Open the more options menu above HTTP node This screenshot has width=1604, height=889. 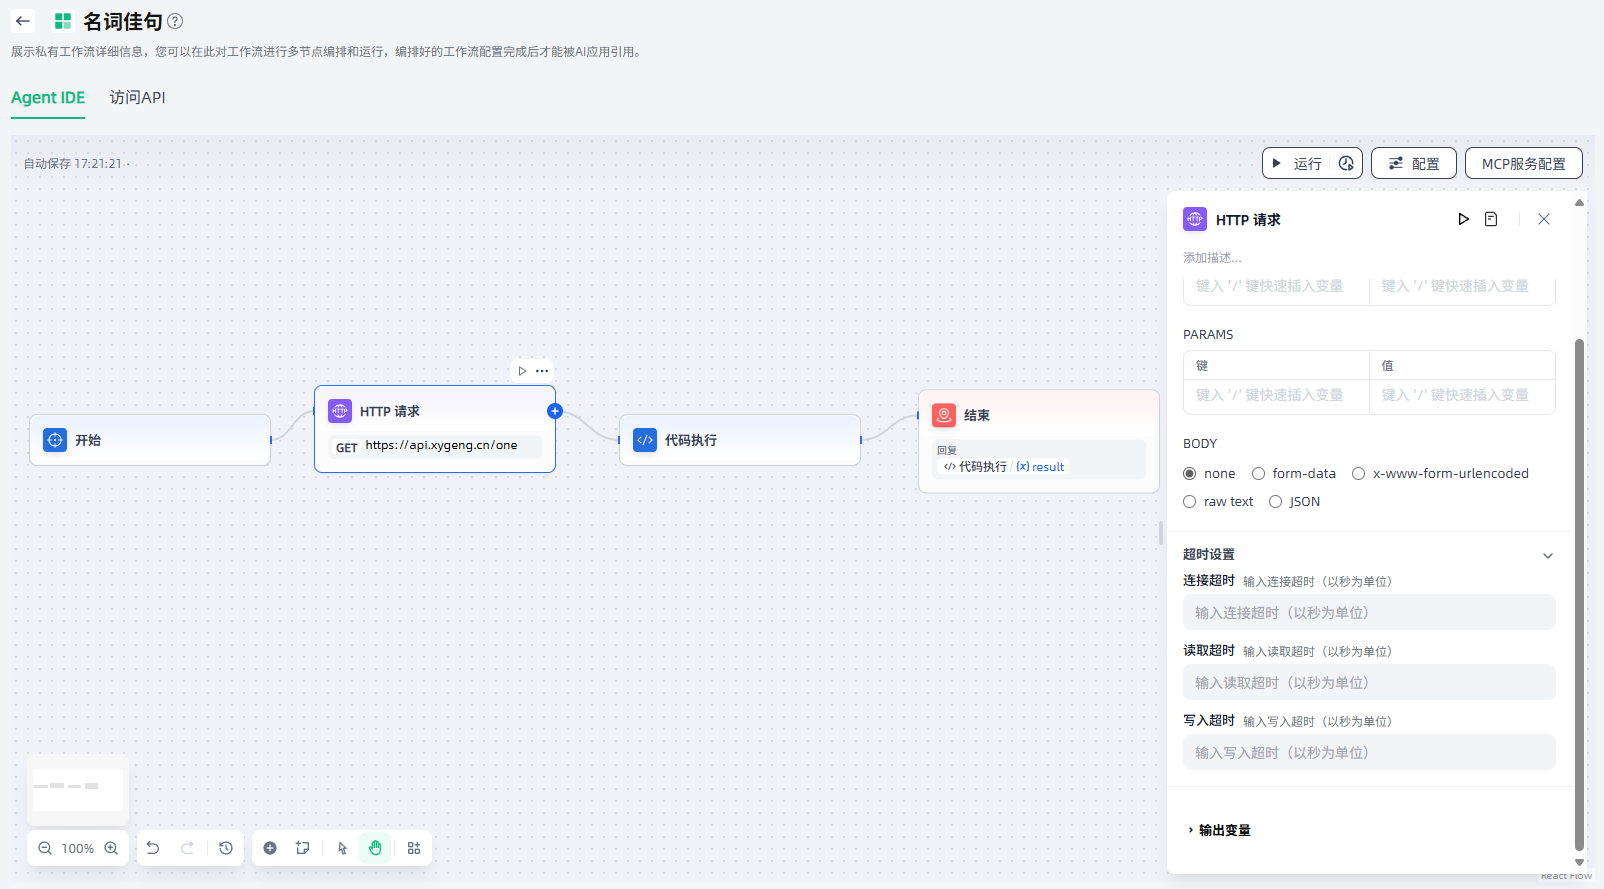(x=542, y=371)
